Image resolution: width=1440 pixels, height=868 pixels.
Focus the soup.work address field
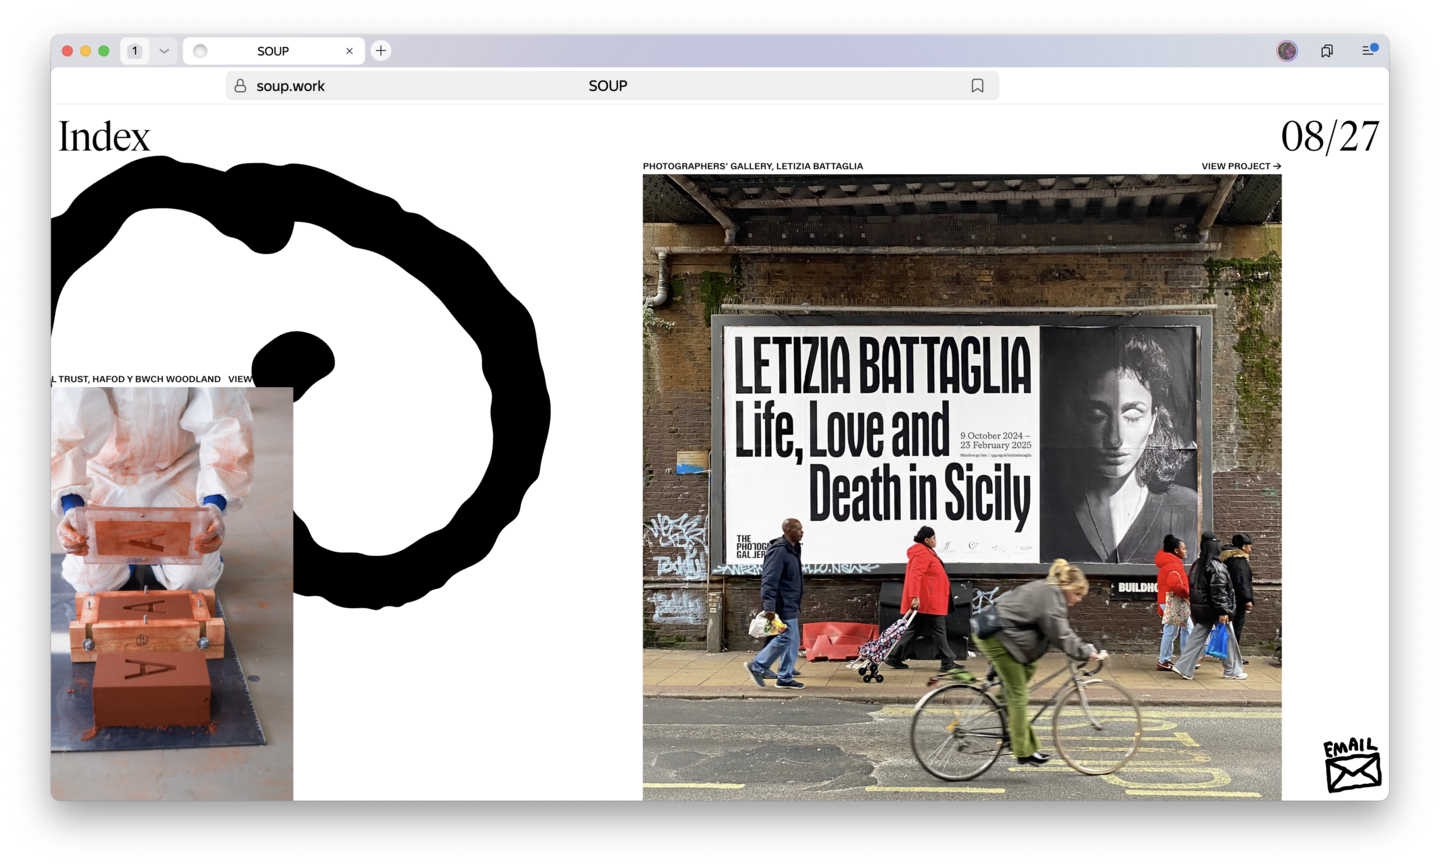click(612, 86)
